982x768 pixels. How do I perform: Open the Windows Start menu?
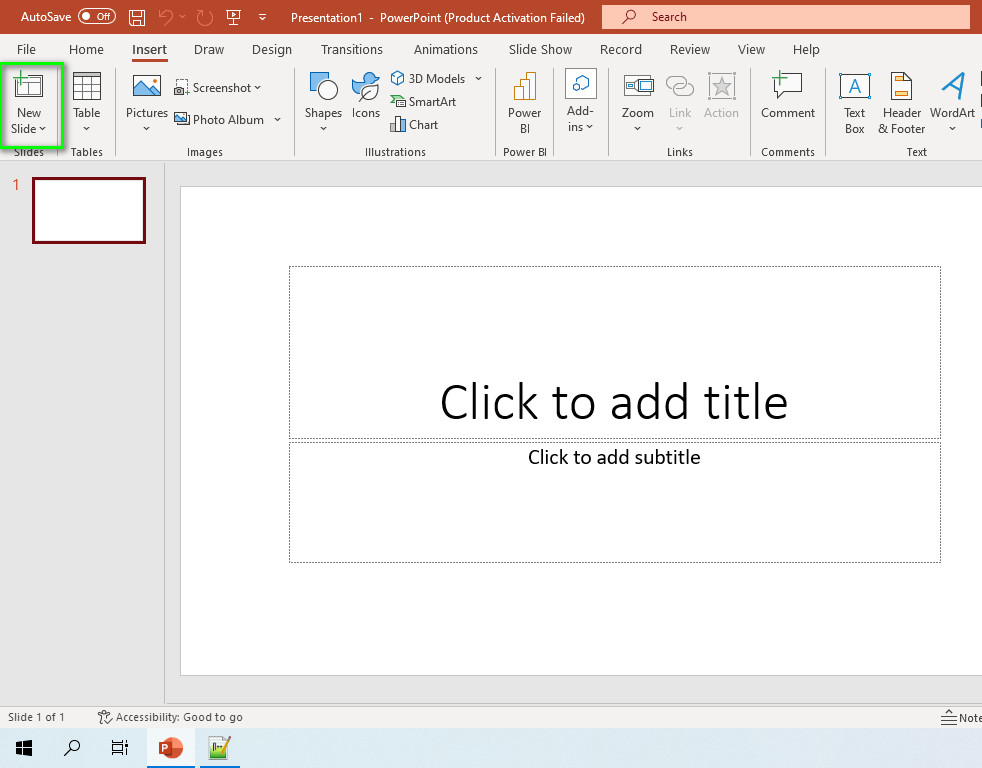[24, 747]
